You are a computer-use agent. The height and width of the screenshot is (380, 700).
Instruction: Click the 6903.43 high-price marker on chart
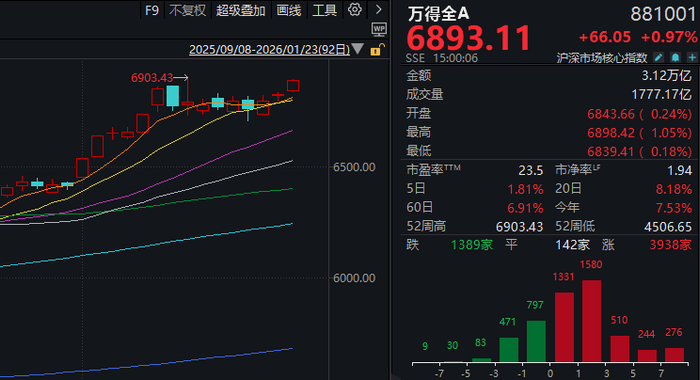[152, 78]
